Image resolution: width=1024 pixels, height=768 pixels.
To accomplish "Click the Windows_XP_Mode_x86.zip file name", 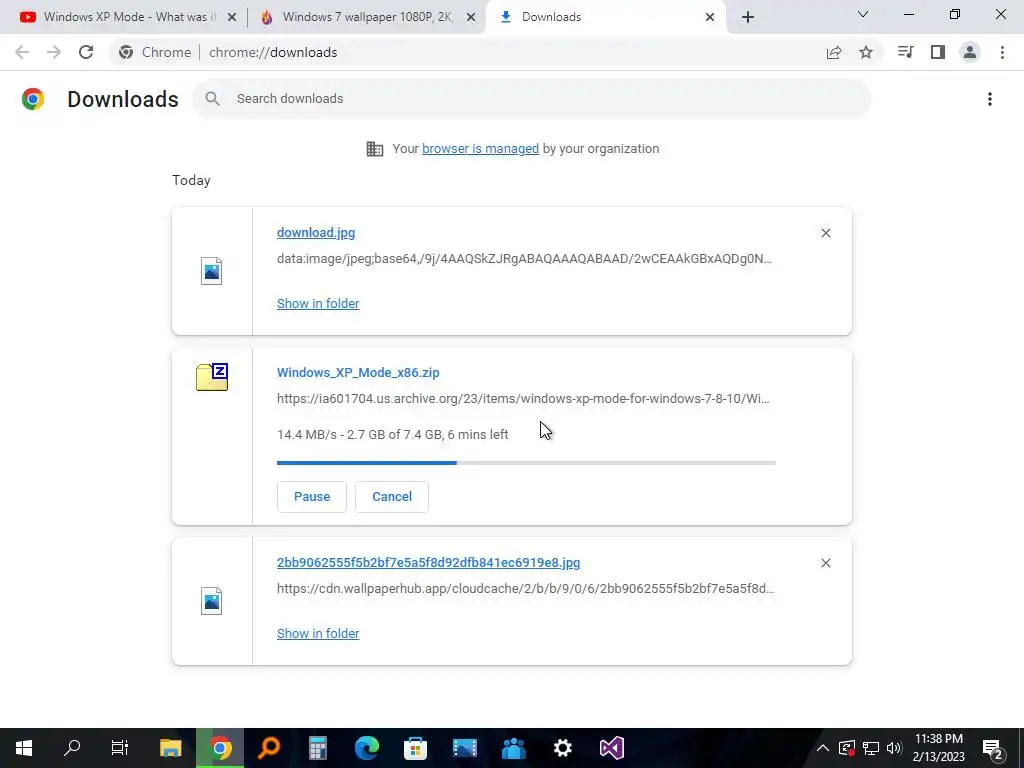I will pyautogui.click(x=358, y=373).
